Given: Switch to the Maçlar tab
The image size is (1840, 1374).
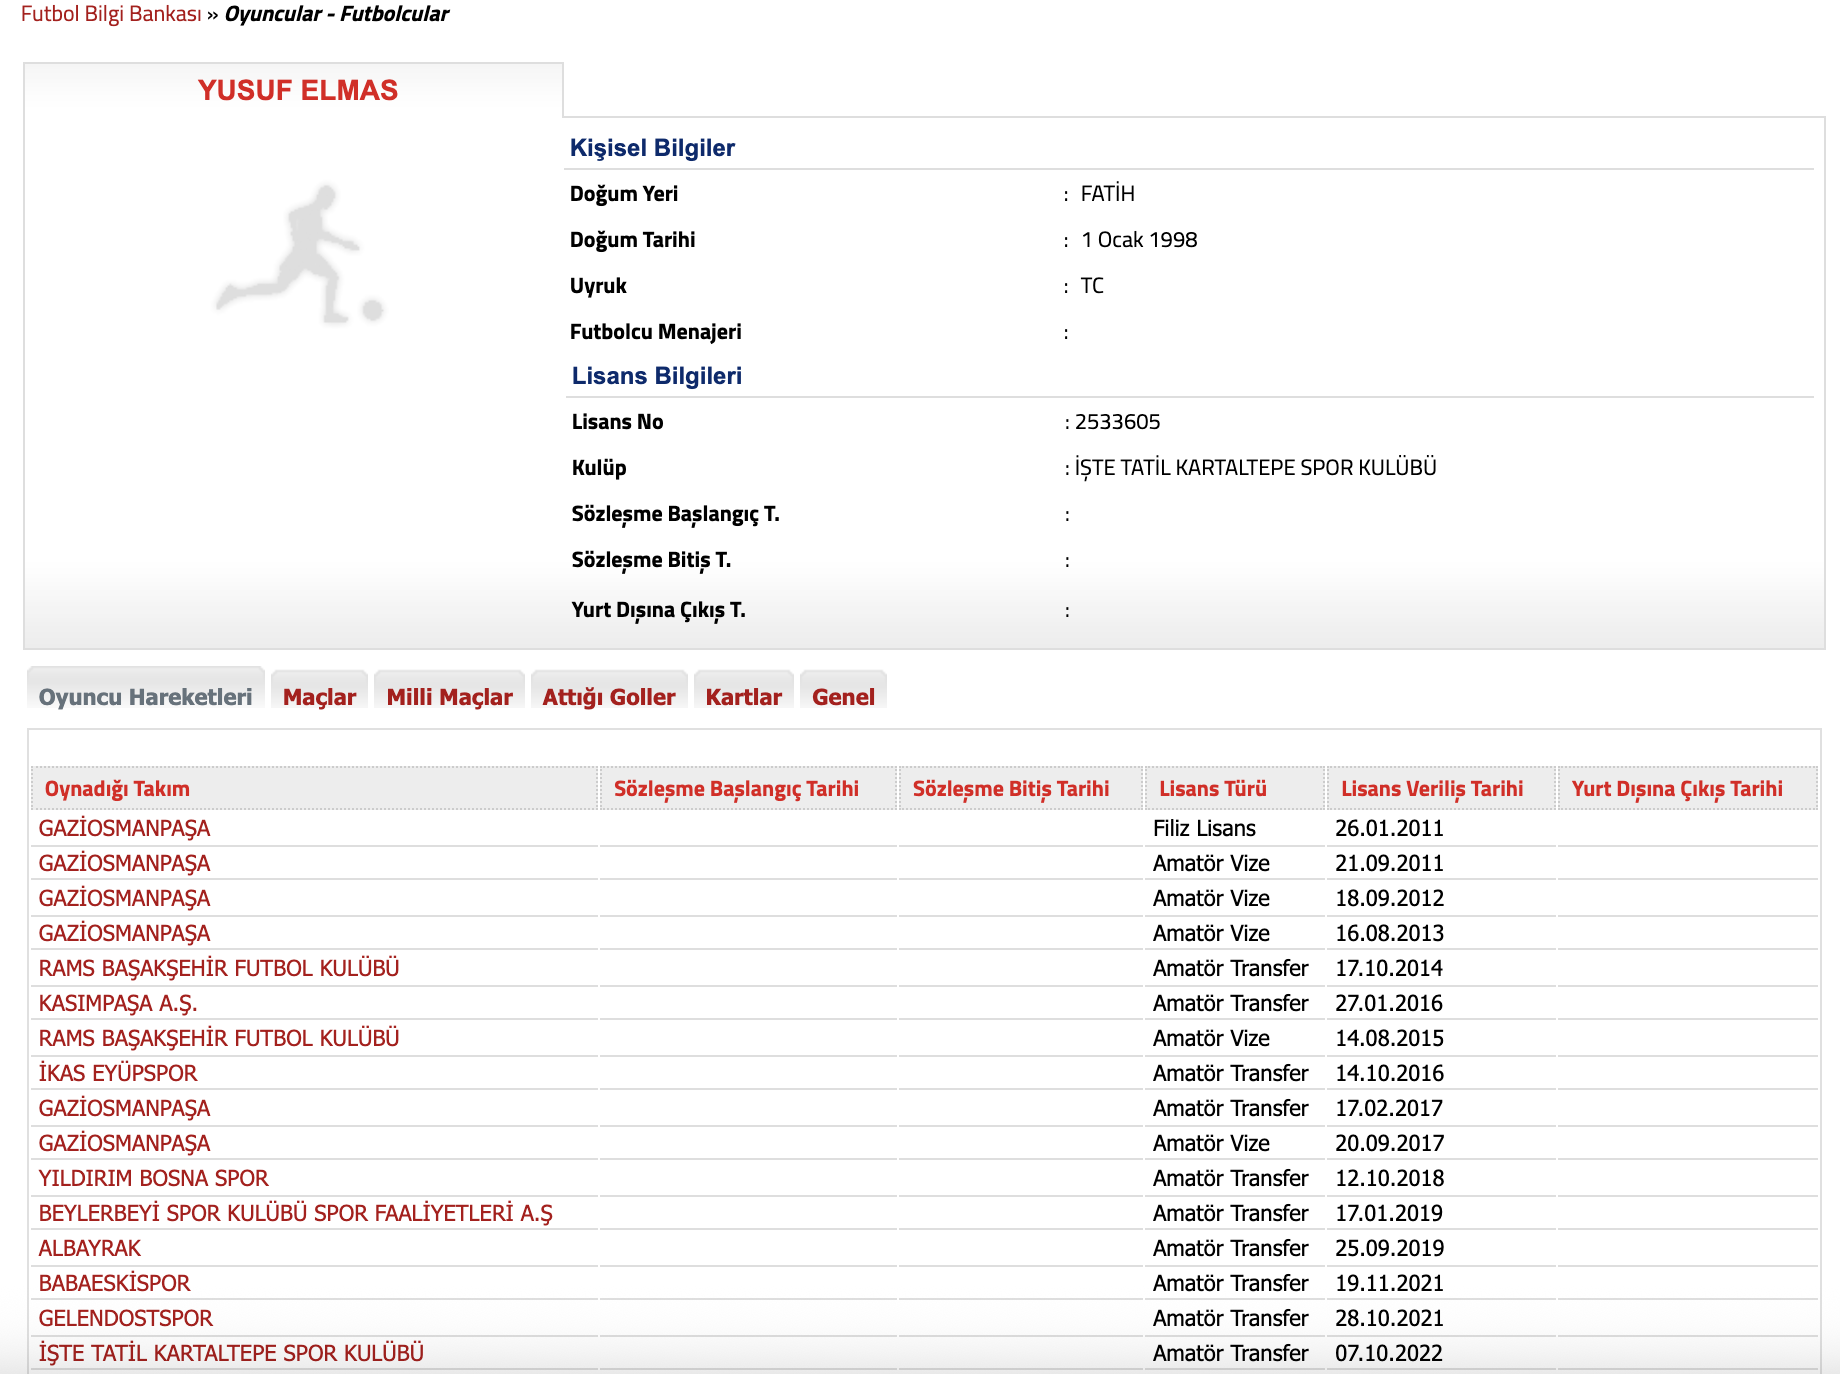Looking at the screenshot, I should click(319, 697).
